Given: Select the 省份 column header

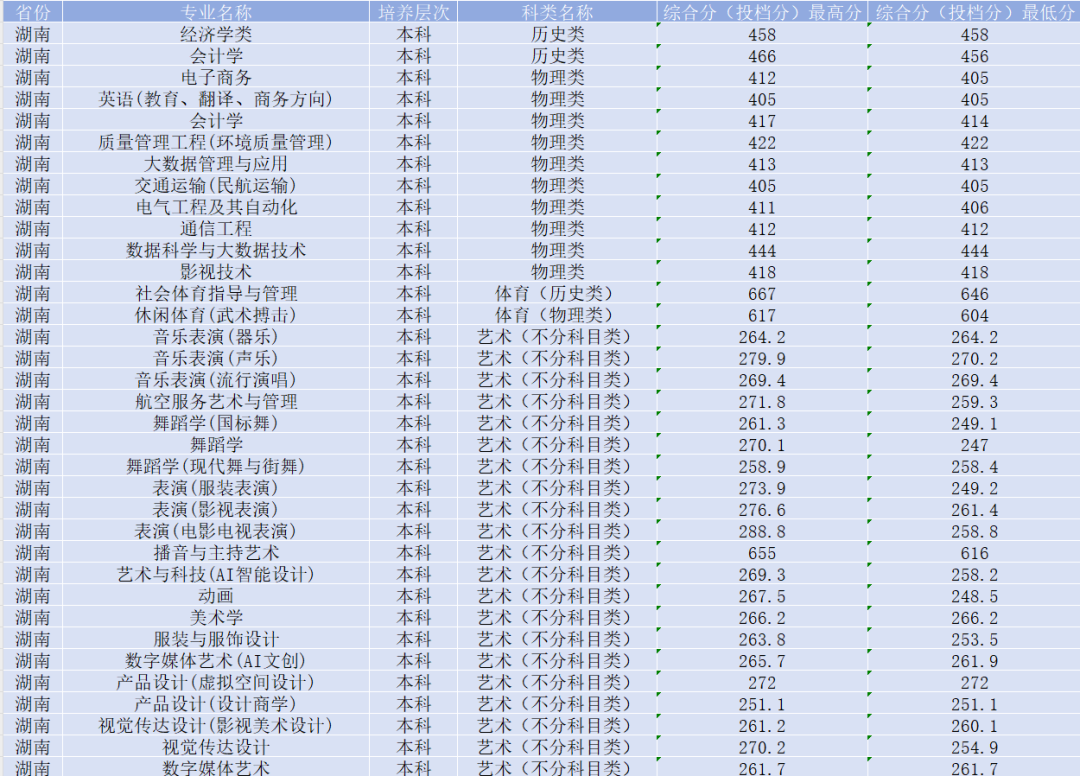Looking at the screenshot, I should click(32, 12).
